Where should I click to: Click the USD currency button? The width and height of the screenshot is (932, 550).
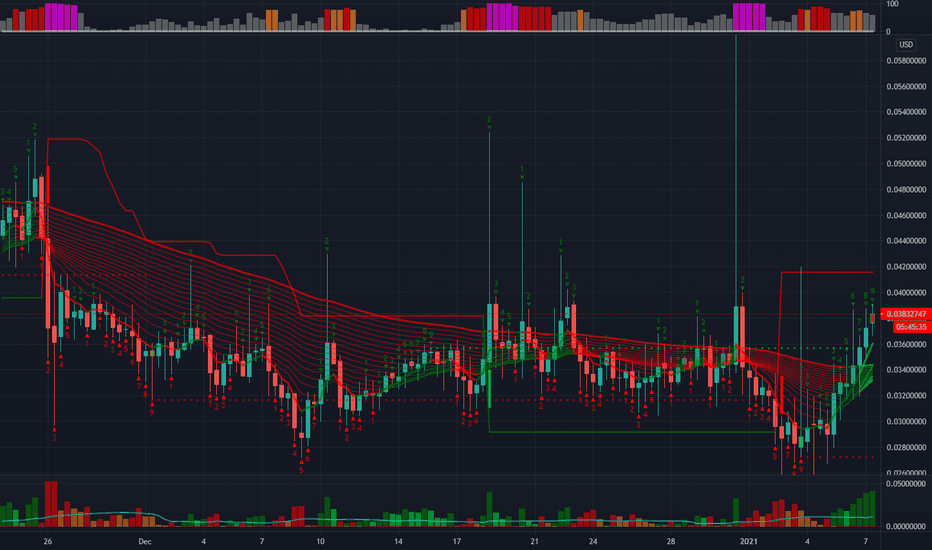coord(905,45)
